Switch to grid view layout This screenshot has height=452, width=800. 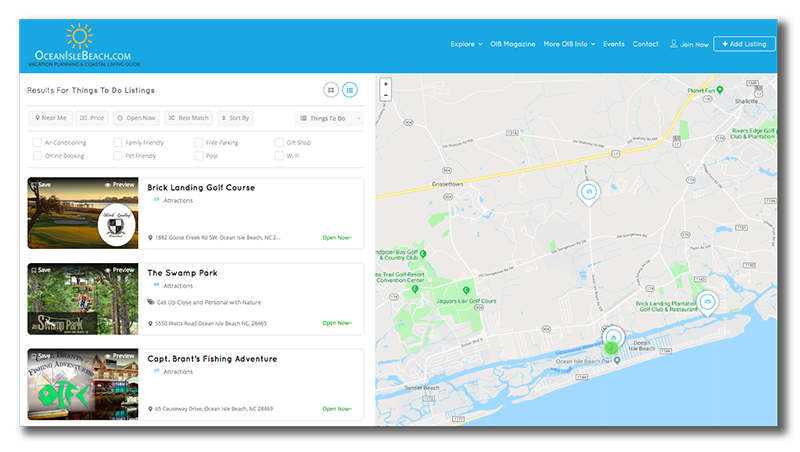coord(331,90)
